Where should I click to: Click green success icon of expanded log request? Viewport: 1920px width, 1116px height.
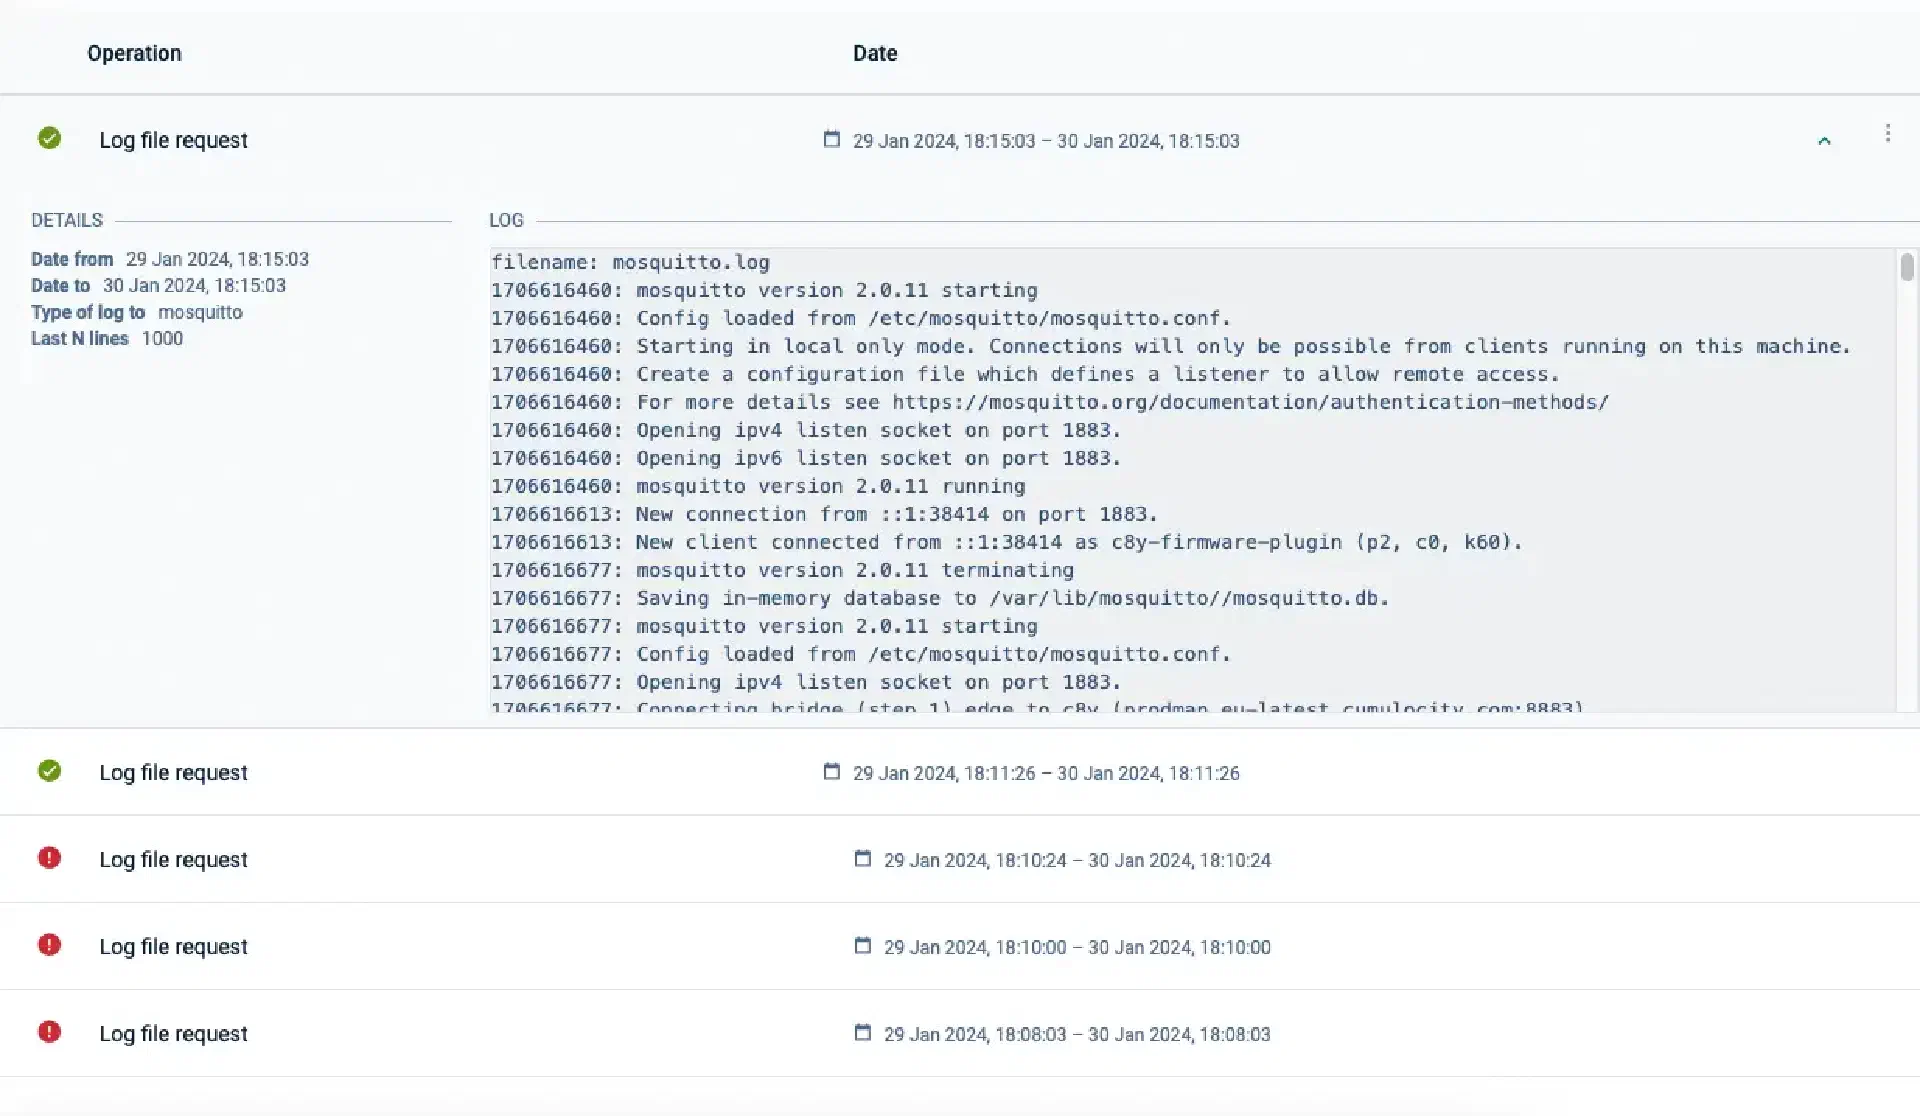tap(49, 138)
